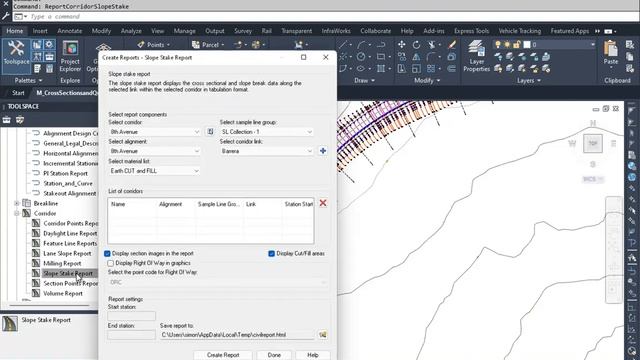Remove corridor with the red X icon

click(x=323, y=203)
